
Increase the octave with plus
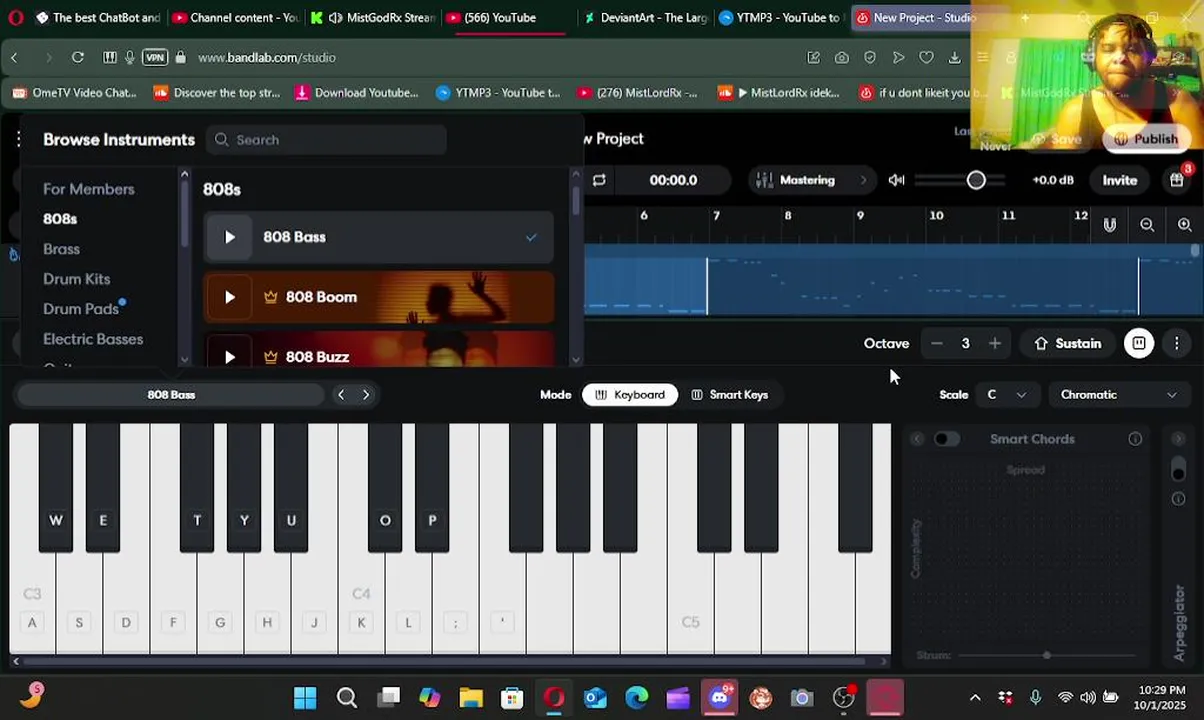click(994, 343)
